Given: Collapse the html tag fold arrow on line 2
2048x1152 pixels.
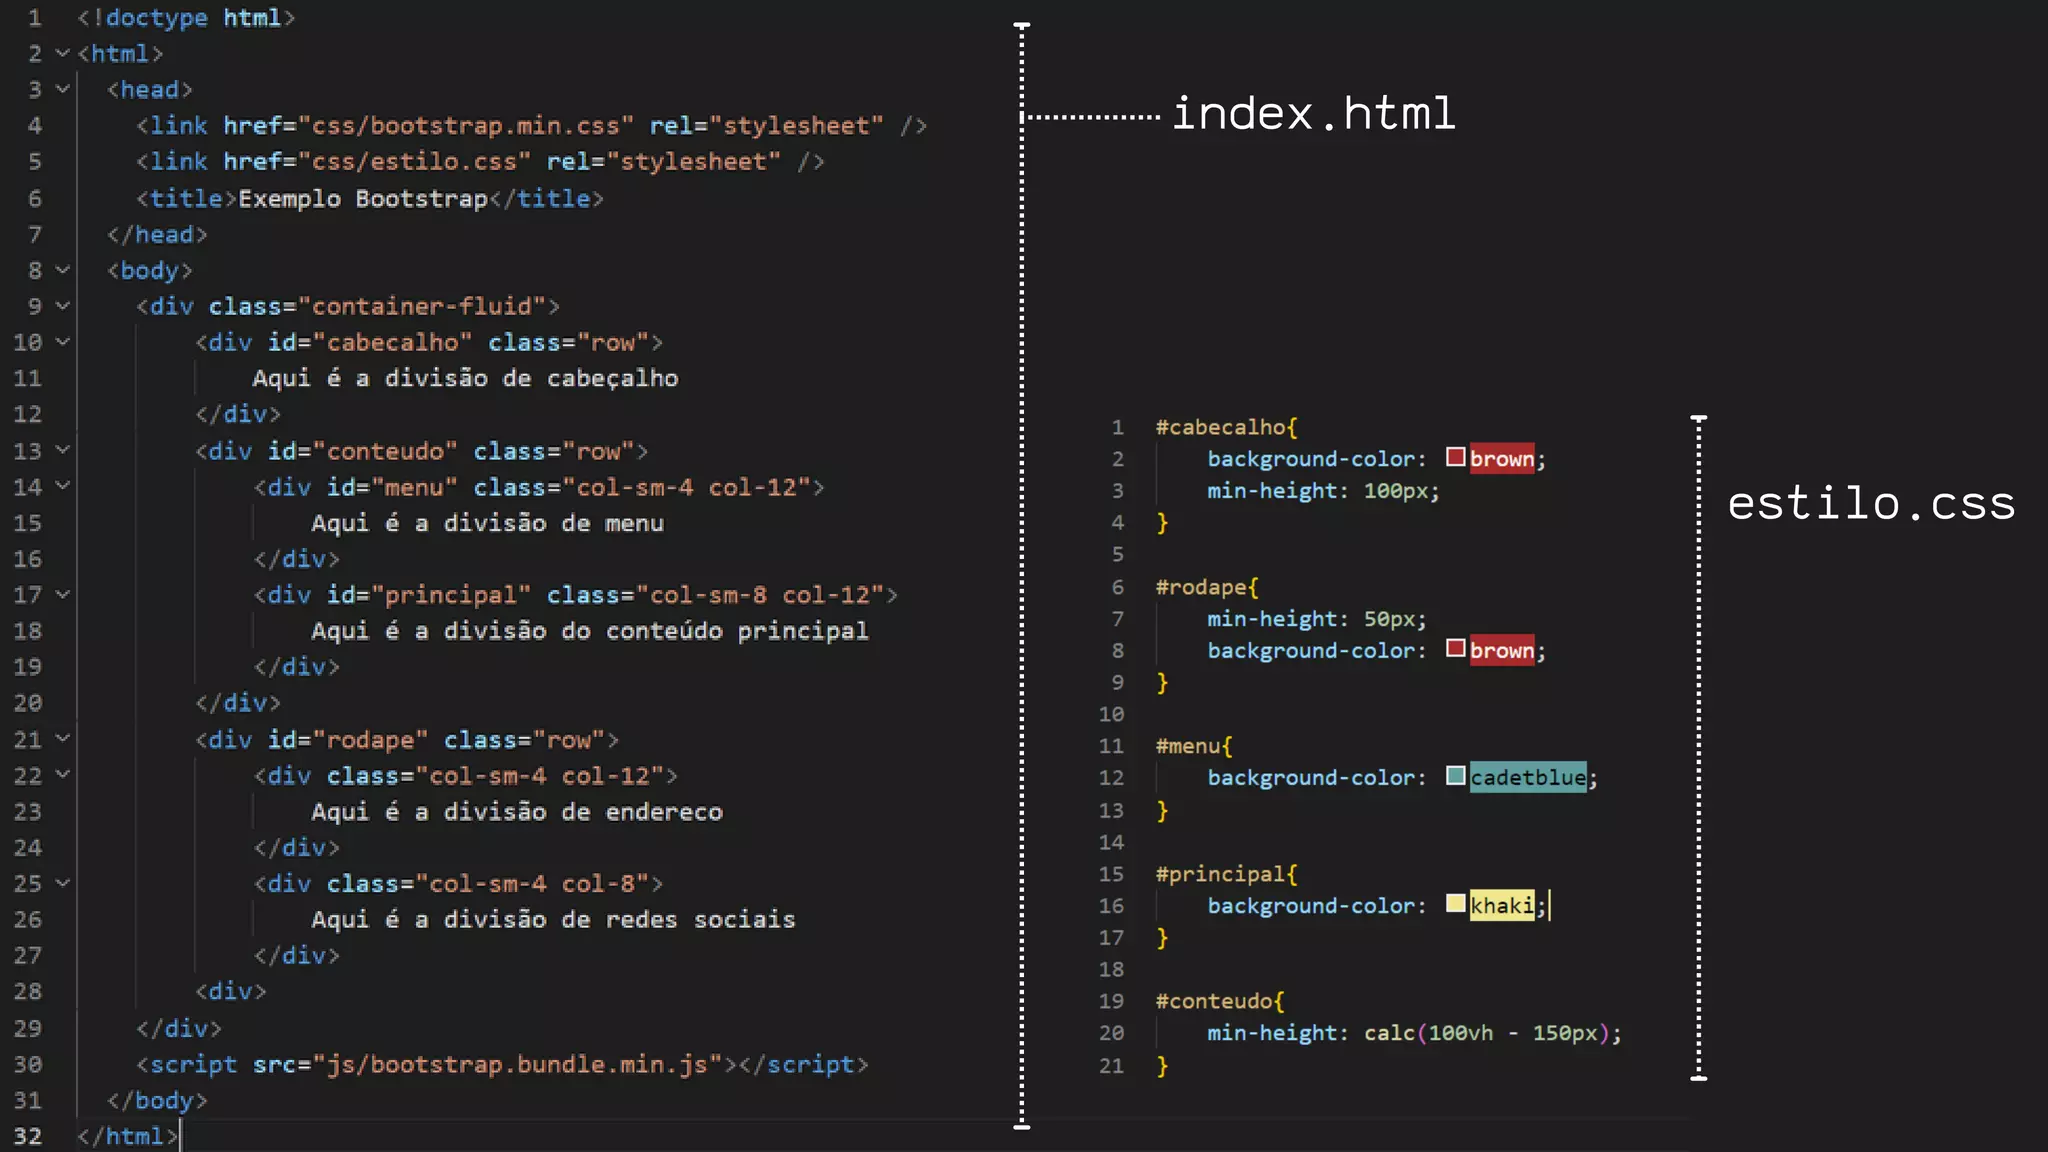Looking at the screenshot, I should click(x=62, y=53).
